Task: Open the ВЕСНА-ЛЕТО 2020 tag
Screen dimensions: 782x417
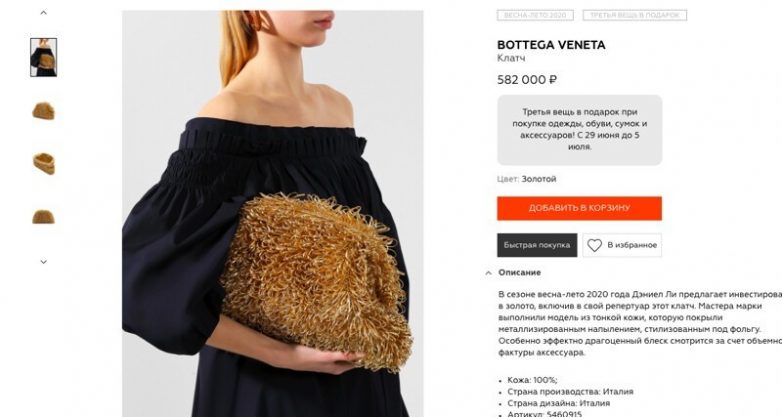Action: (x=535, y=15)
